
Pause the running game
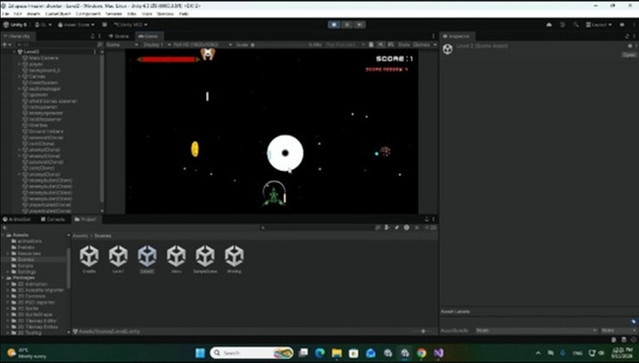347,24
